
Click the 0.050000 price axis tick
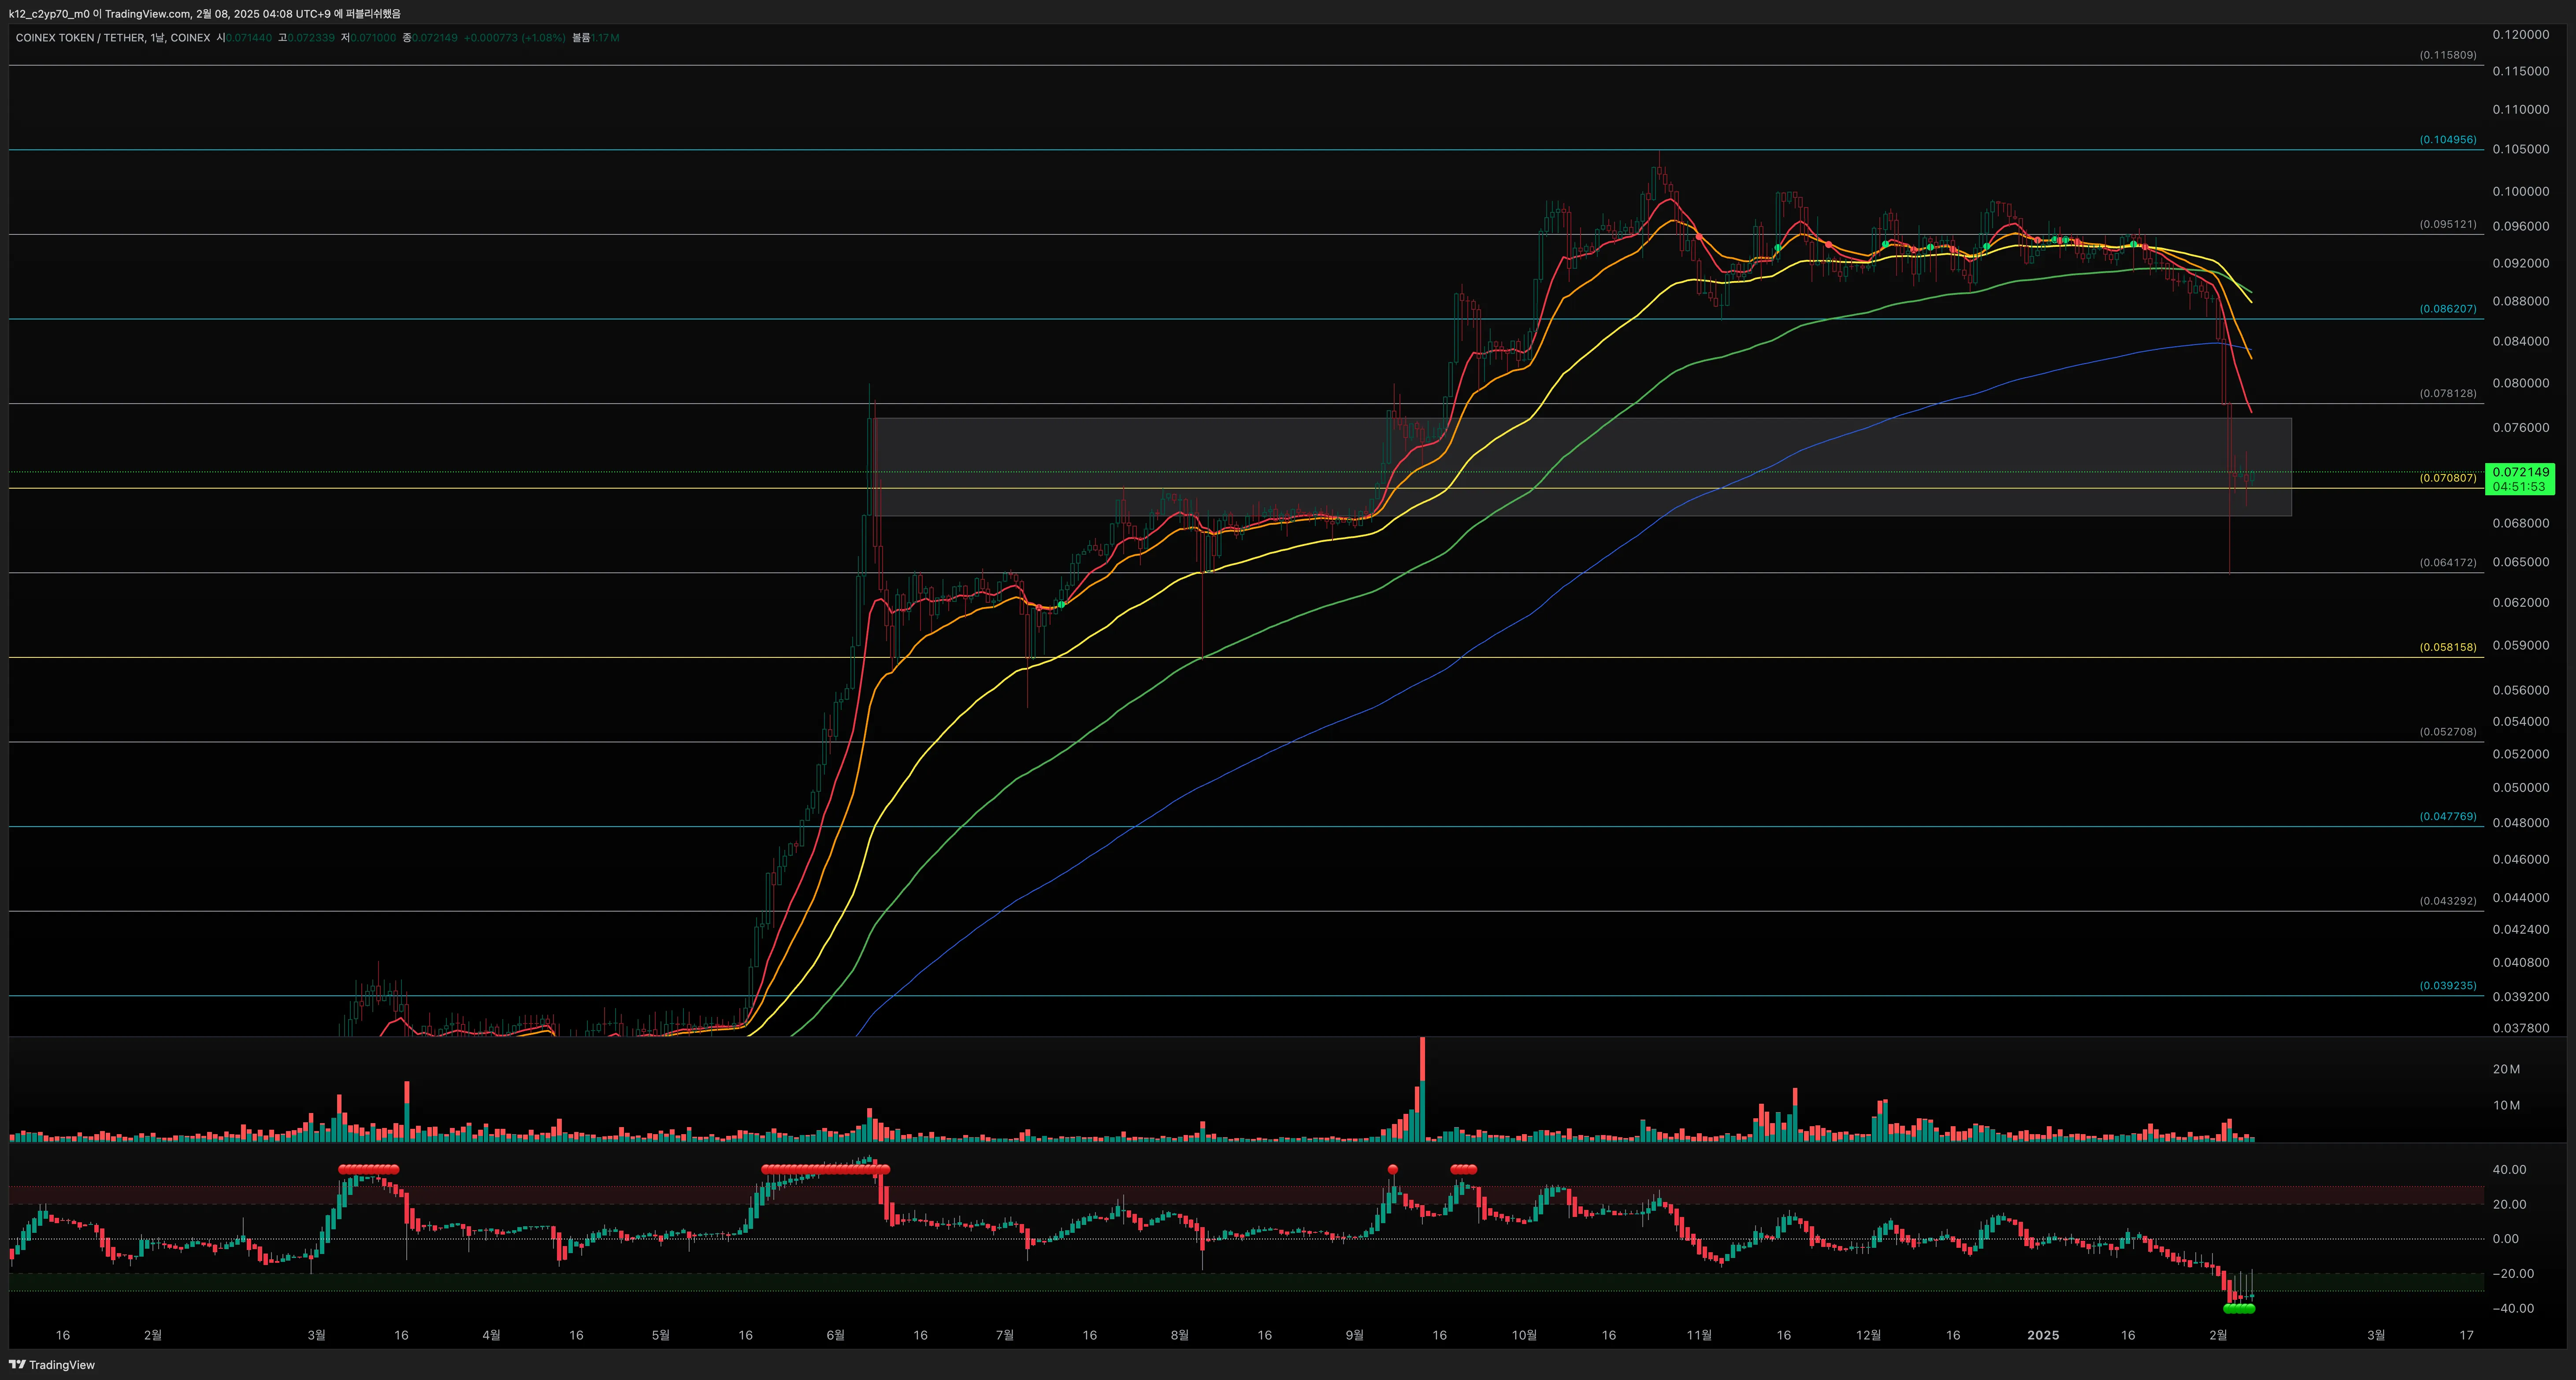2520,787
